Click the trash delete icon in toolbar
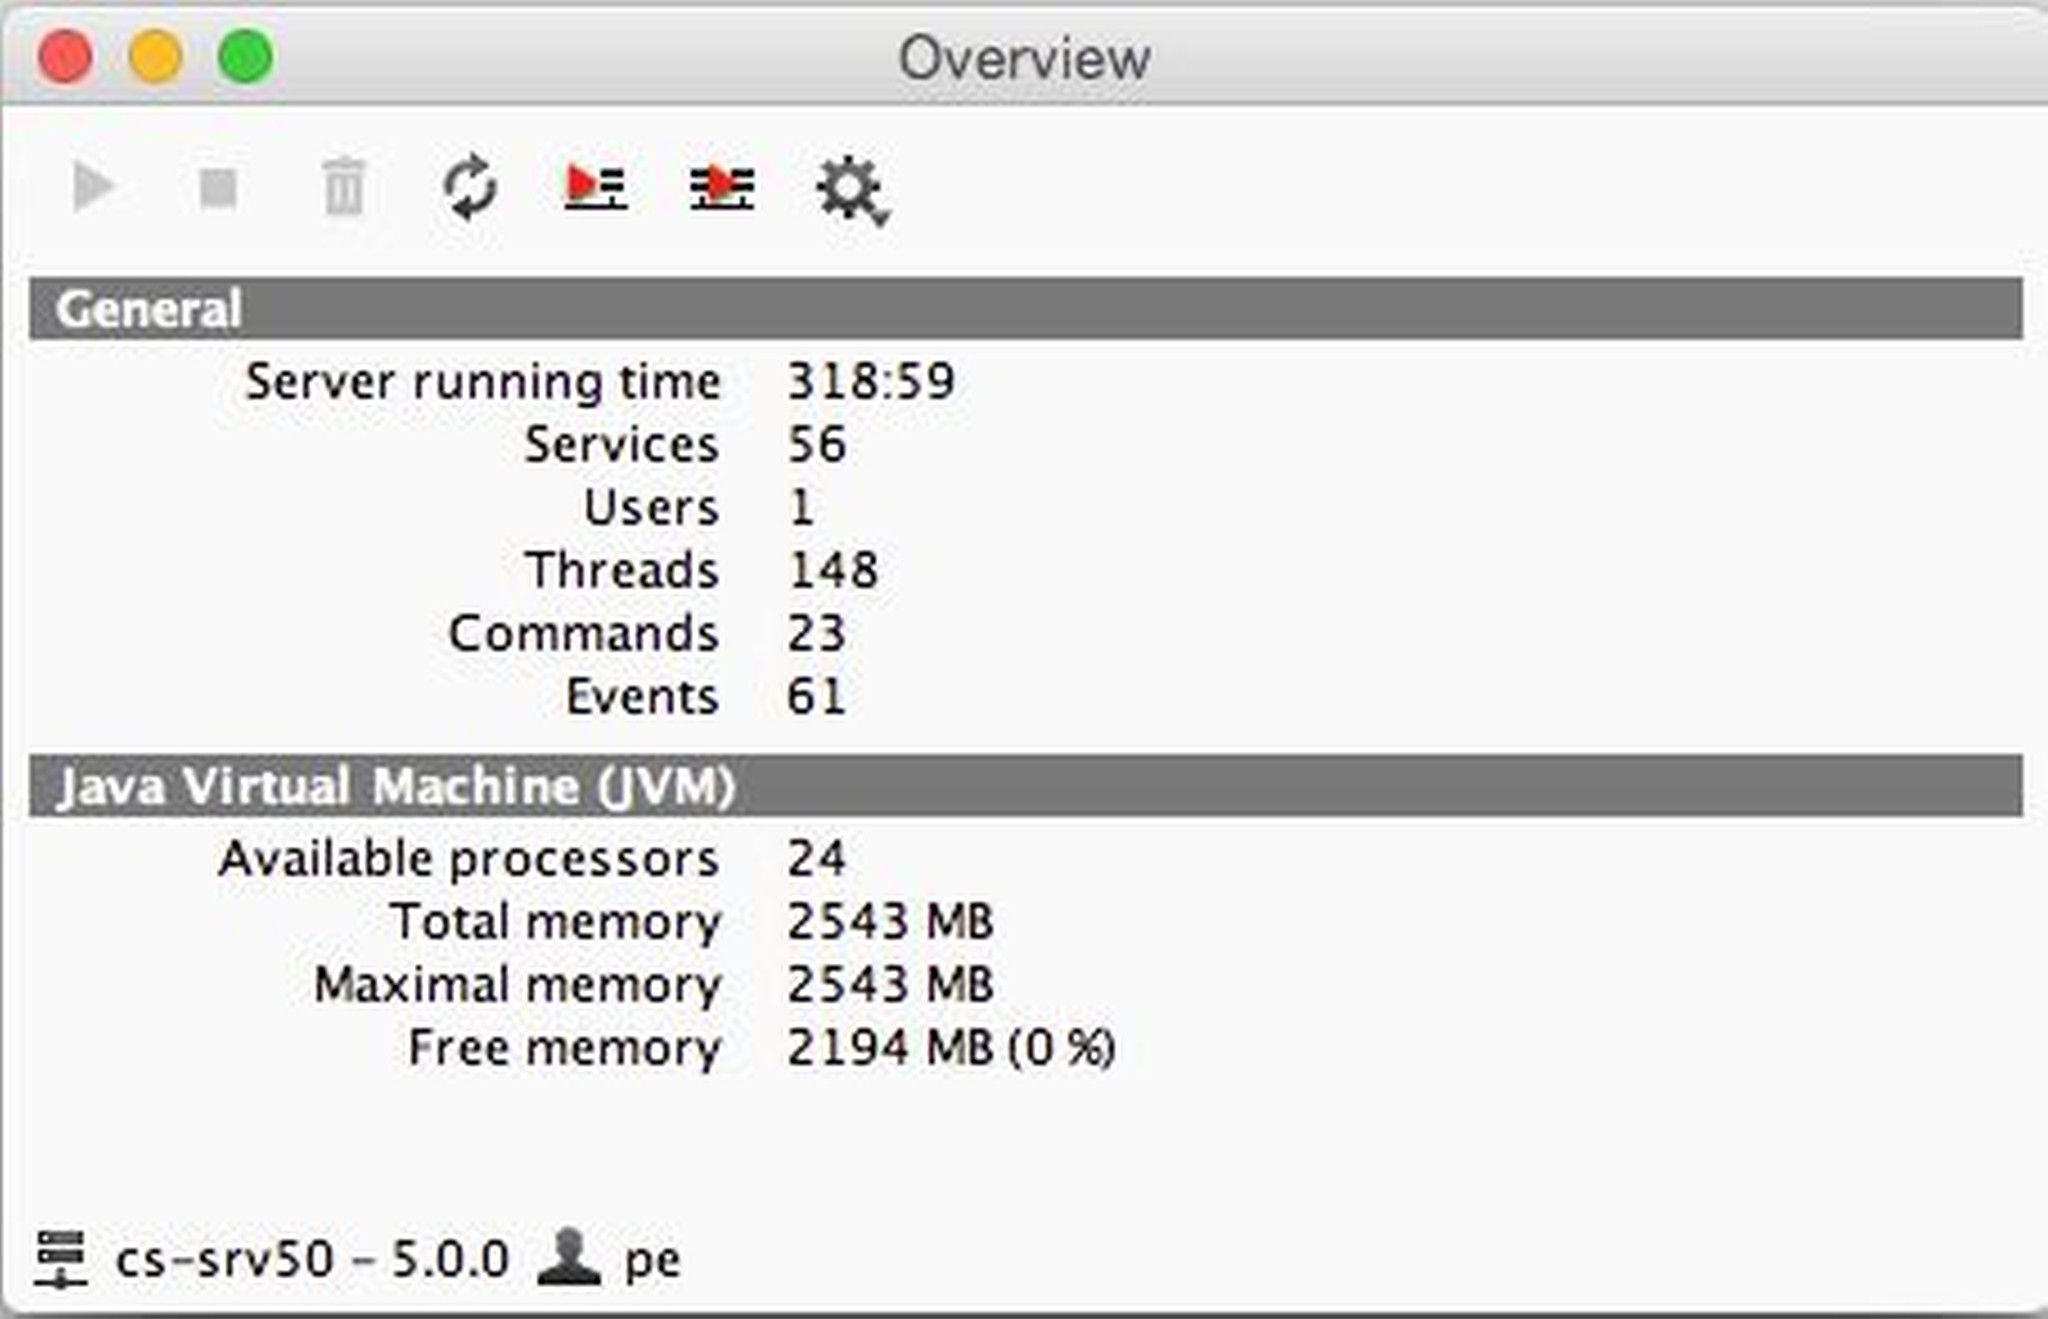Viewport: 2048px width, 1319px height. [x=345, y=187]
